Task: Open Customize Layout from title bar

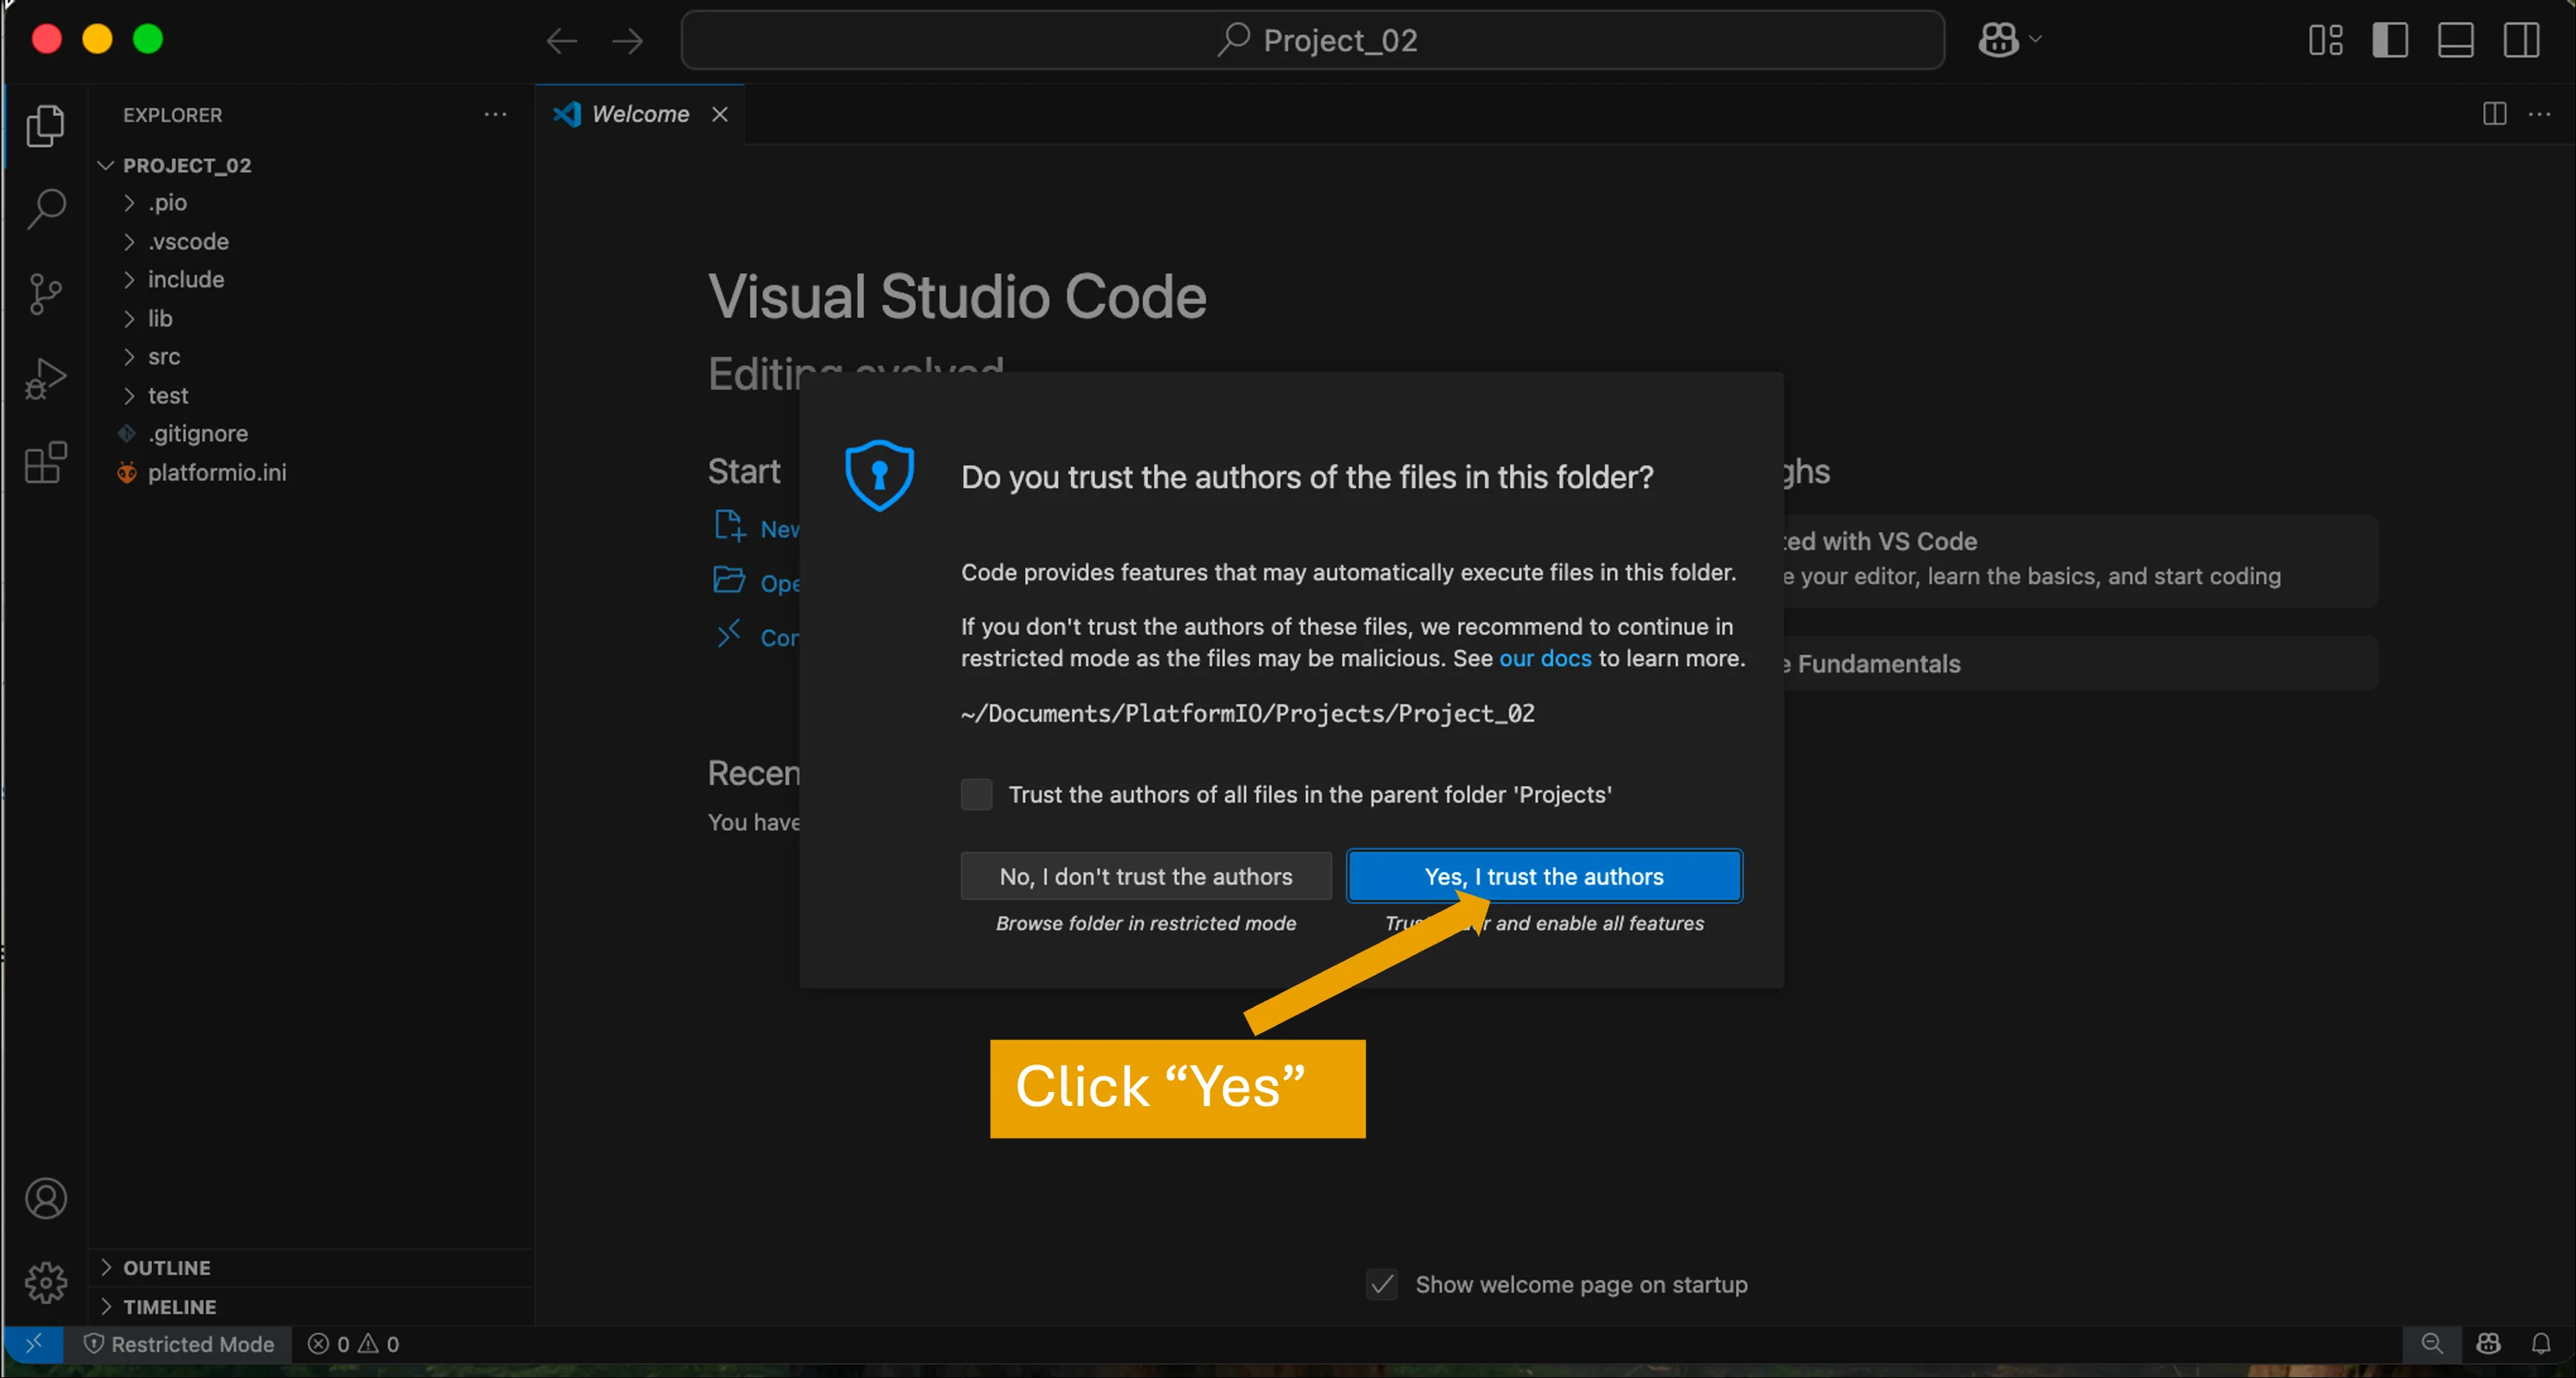Action: click(2325, 41)
